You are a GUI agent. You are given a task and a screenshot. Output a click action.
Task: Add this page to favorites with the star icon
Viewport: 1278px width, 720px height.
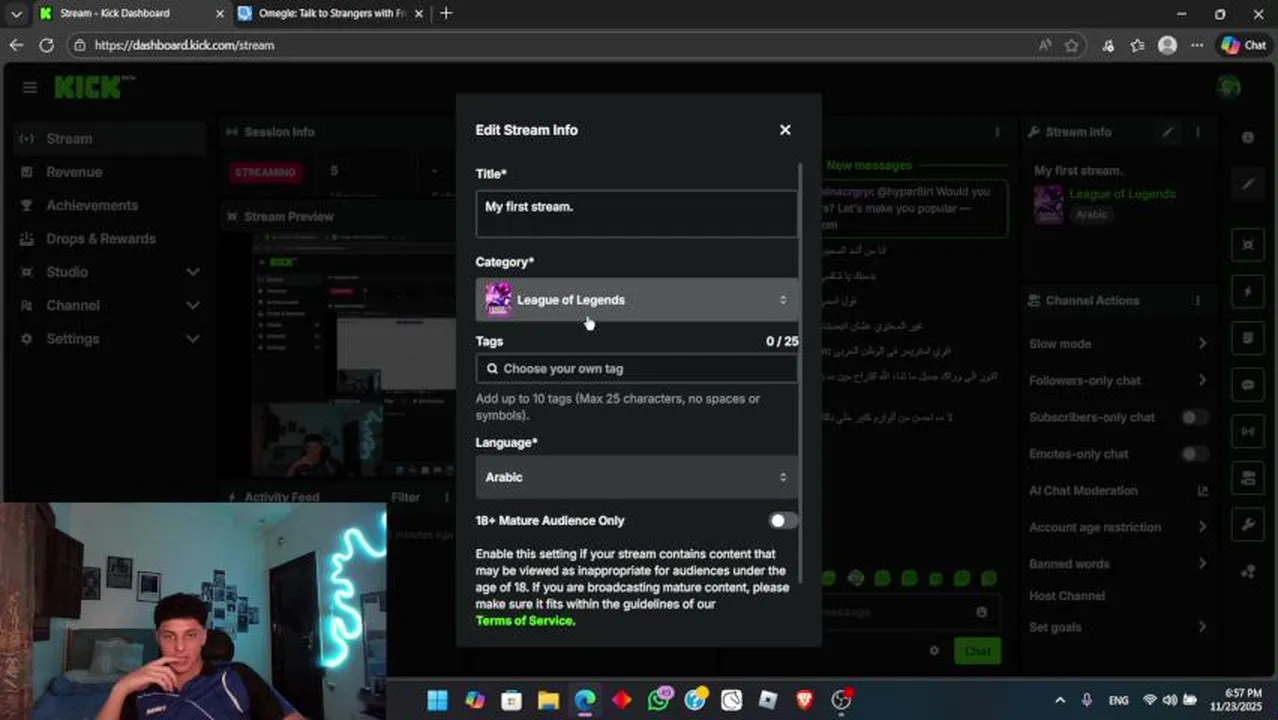coord(1072,45)
